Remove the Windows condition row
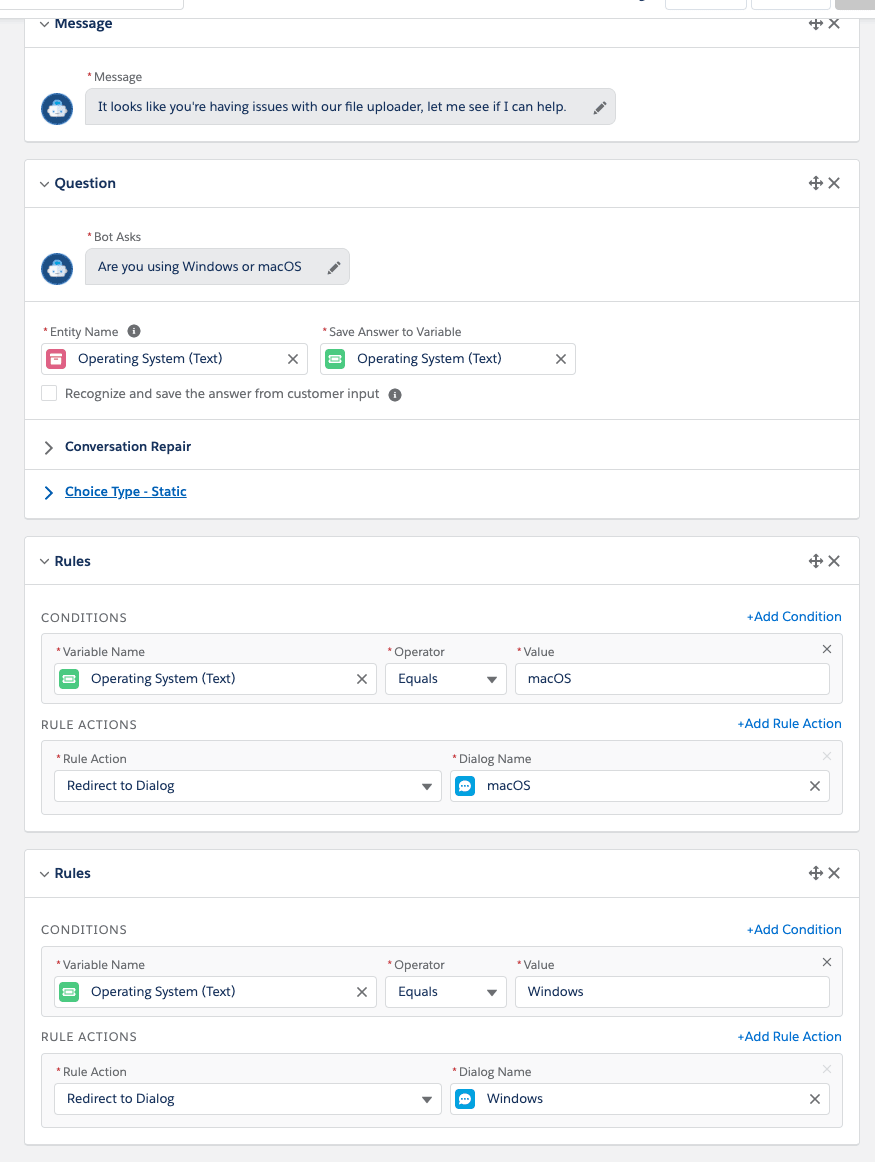Image resolution: width=875 pixels, height=1162 pixels. 827,962
